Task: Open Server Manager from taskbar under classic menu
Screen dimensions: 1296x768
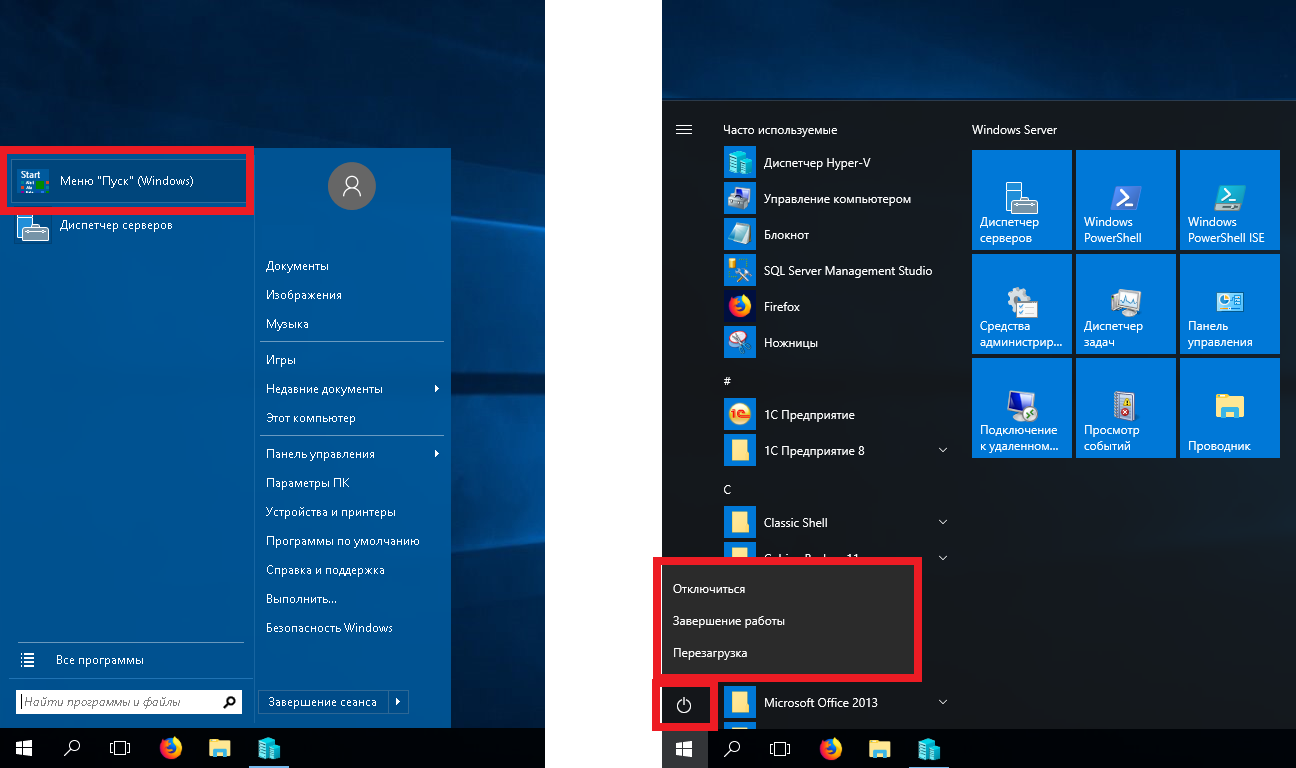Action: [269, 748]
